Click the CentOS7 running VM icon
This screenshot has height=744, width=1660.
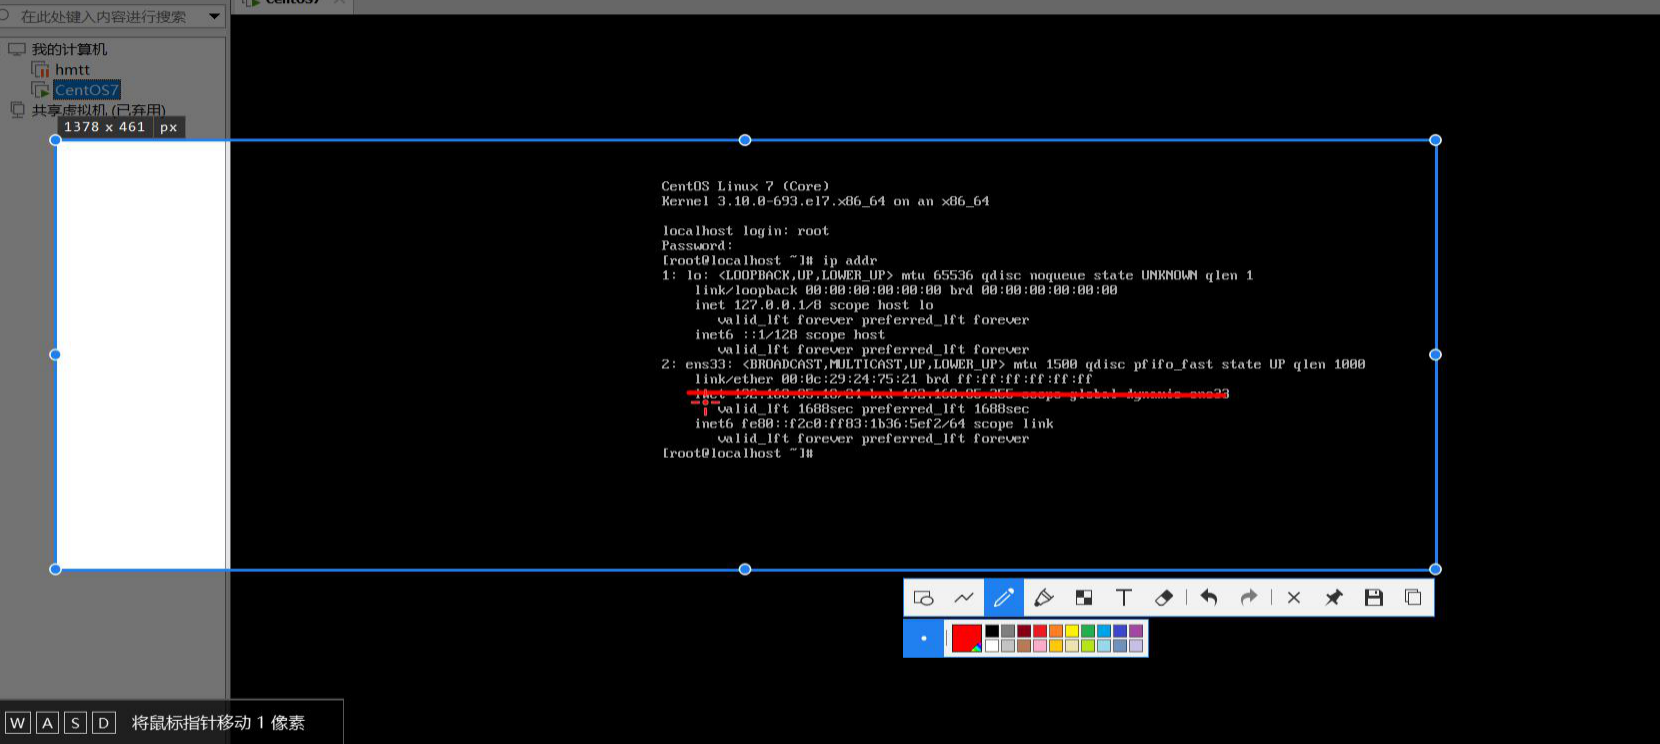pyautogui.click(x=40, y=90)
